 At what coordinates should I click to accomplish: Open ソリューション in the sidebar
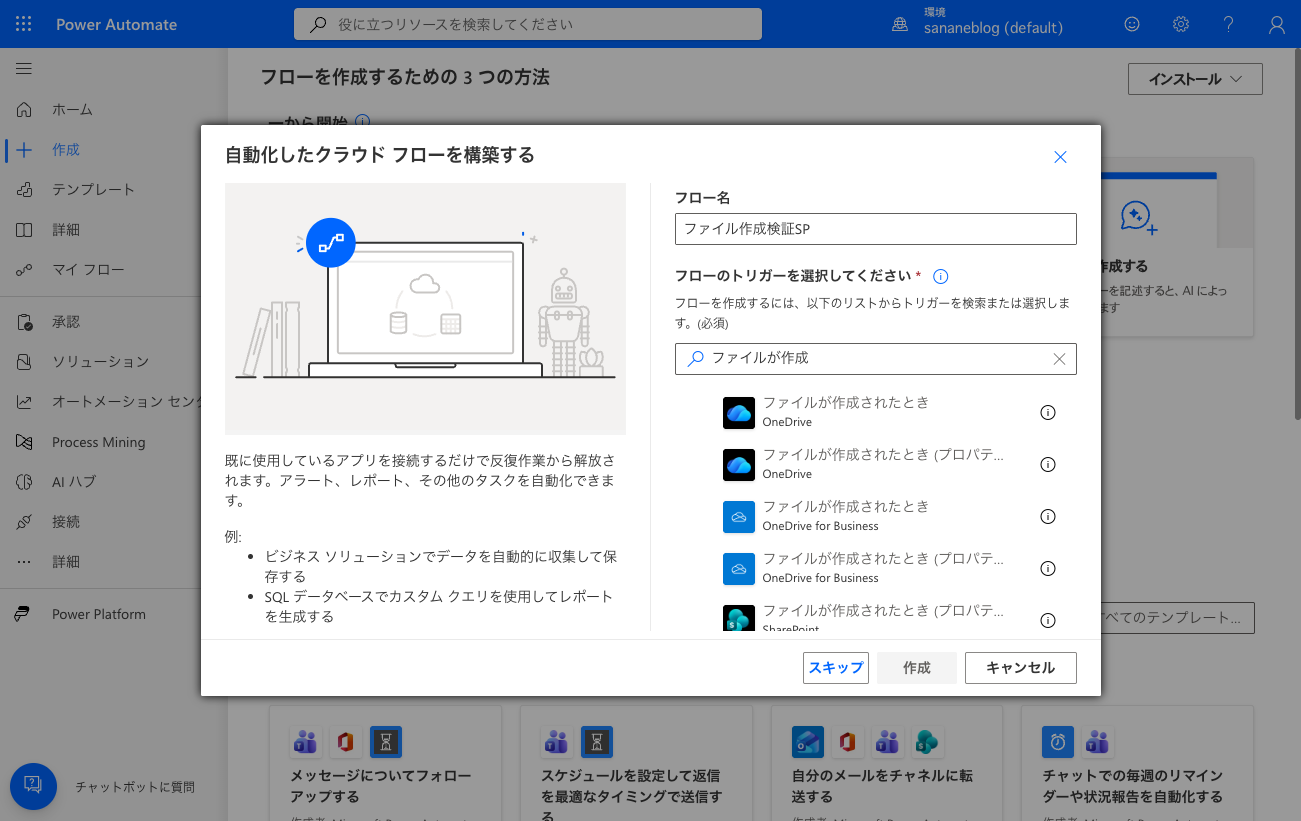(x=100, y=361)
